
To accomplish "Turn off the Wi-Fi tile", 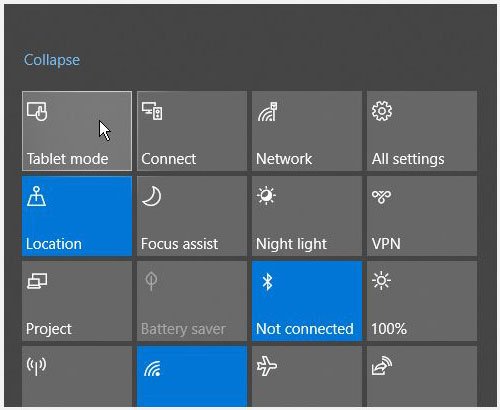I will pyautogui.click(x=192, y=376).
